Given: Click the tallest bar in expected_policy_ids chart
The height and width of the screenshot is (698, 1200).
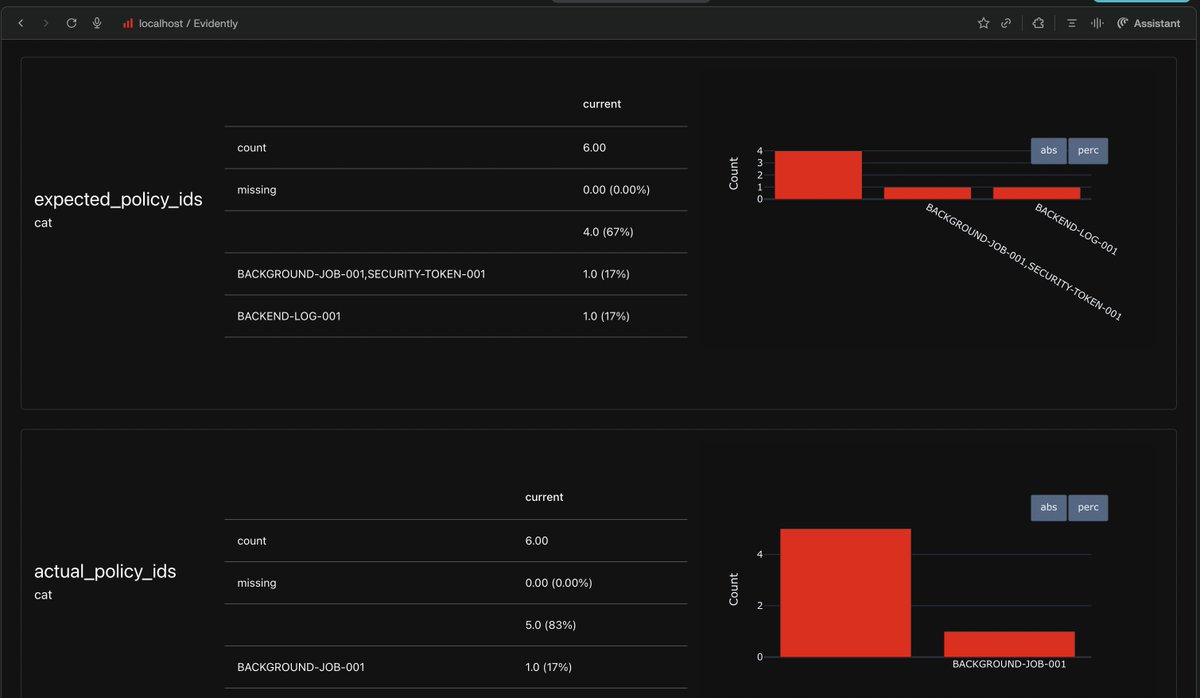Looking at the screenshot, I should point(818,175).
